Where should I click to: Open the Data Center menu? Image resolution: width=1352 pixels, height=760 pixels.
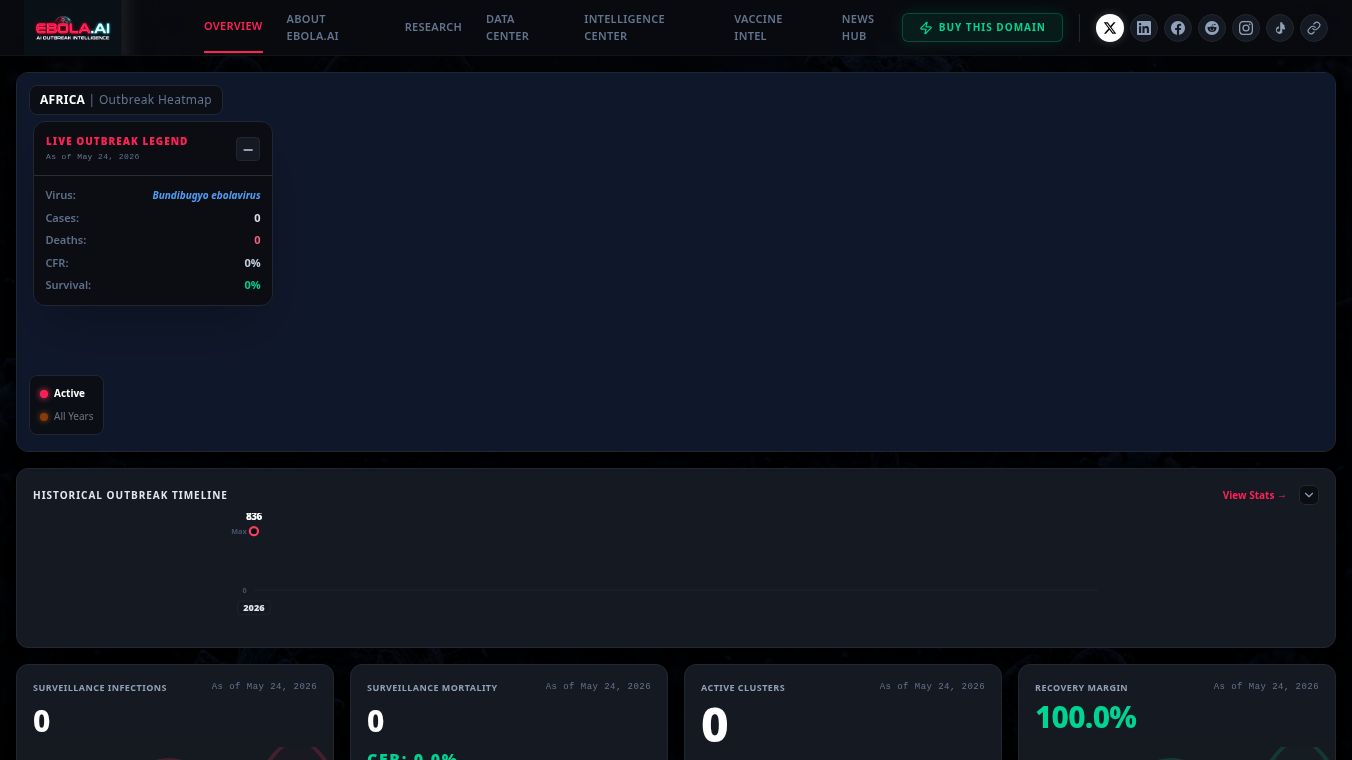pyautogui.click(x=507, y=27)
